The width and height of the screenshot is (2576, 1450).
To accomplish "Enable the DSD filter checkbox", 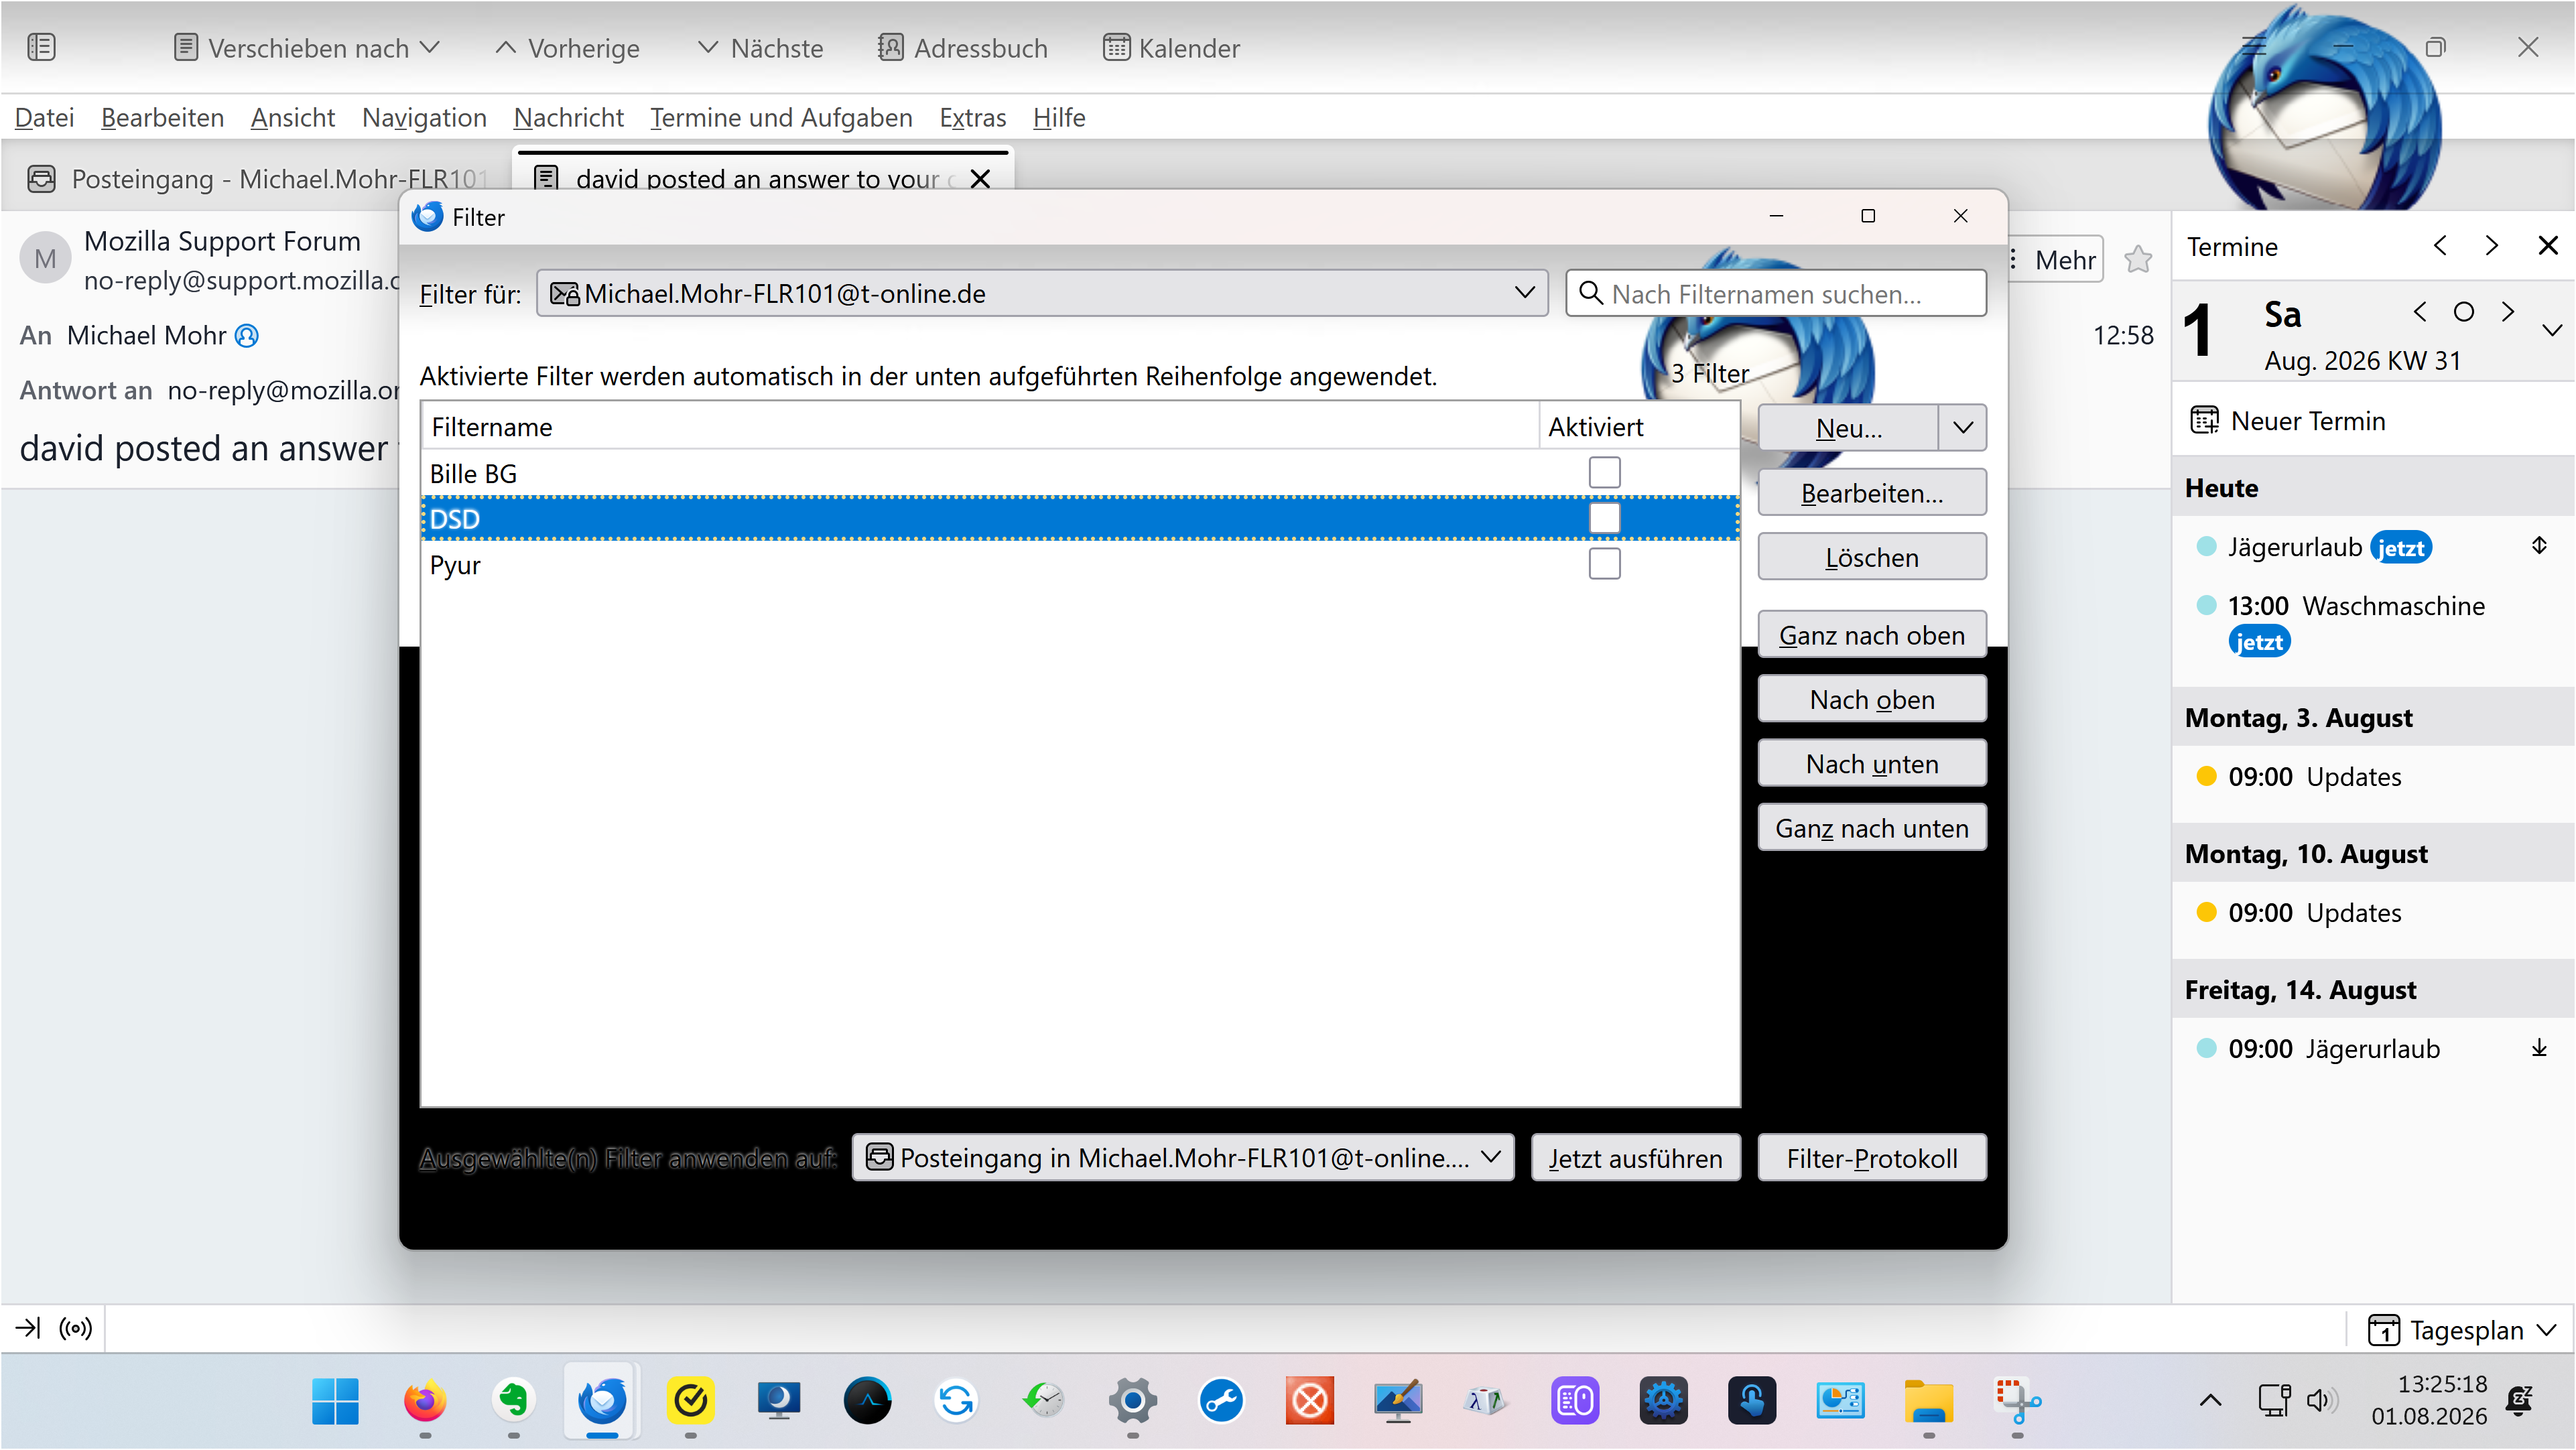I will (1604, 518).
